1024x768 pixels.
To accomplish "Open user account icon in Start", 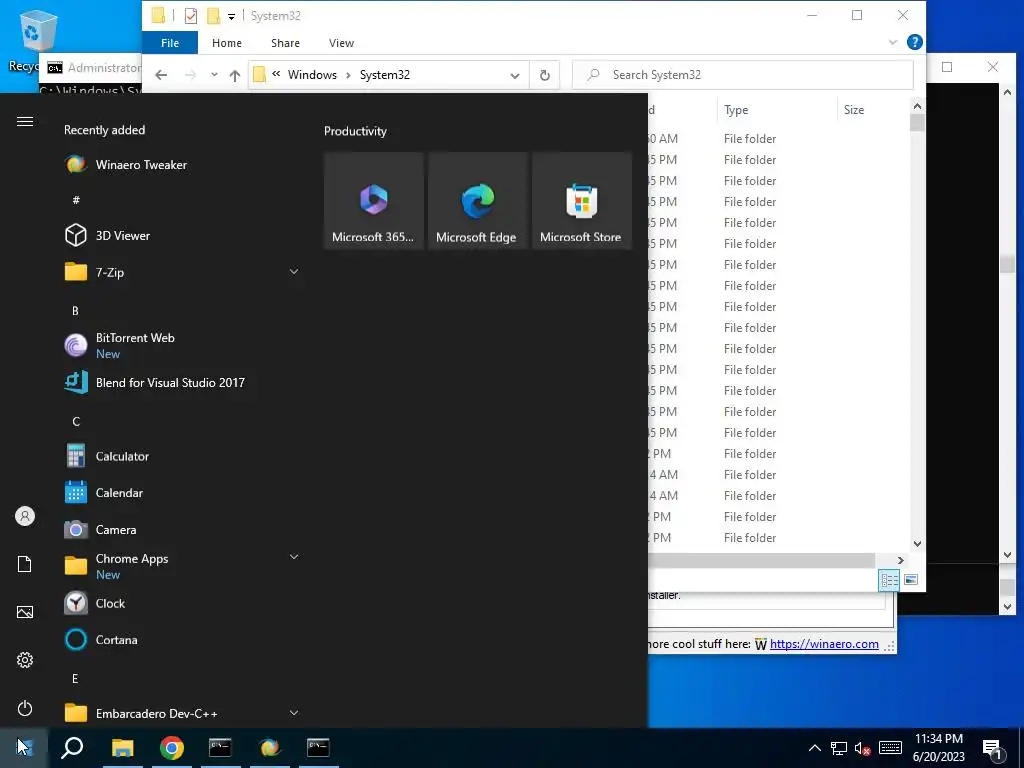I will point(25,516).
